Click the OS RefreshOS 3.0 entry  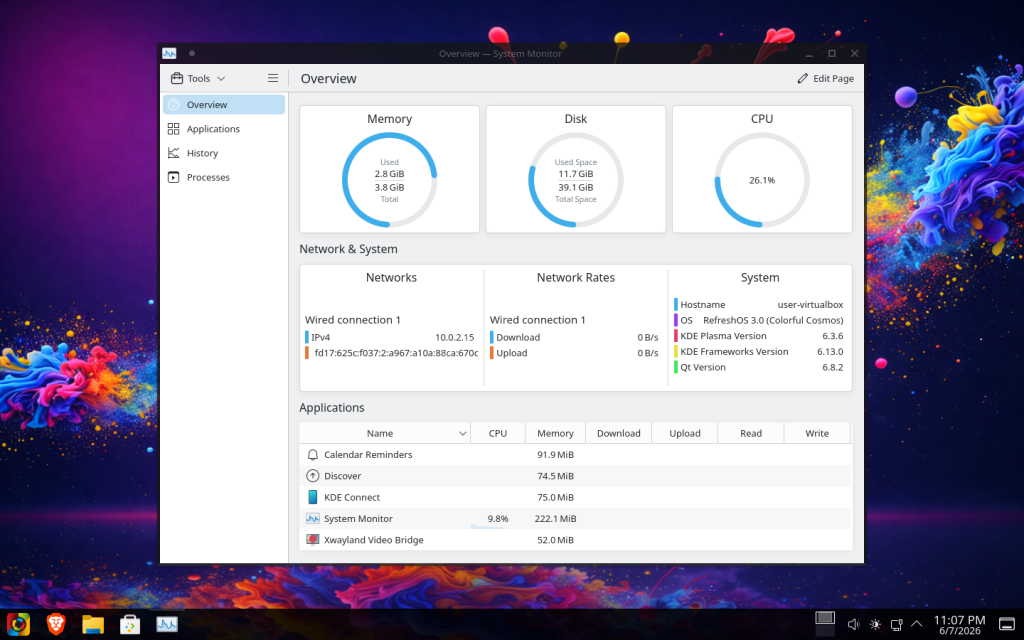click(x=761, y=320)
